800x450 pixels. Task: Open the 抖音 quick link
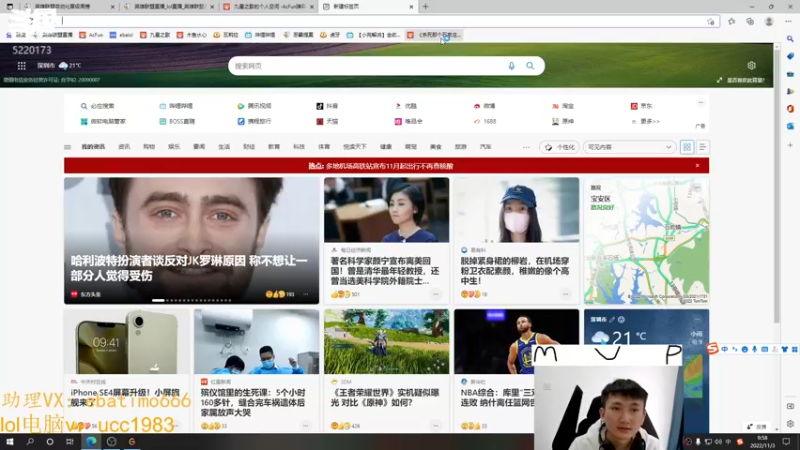point(327,106)
